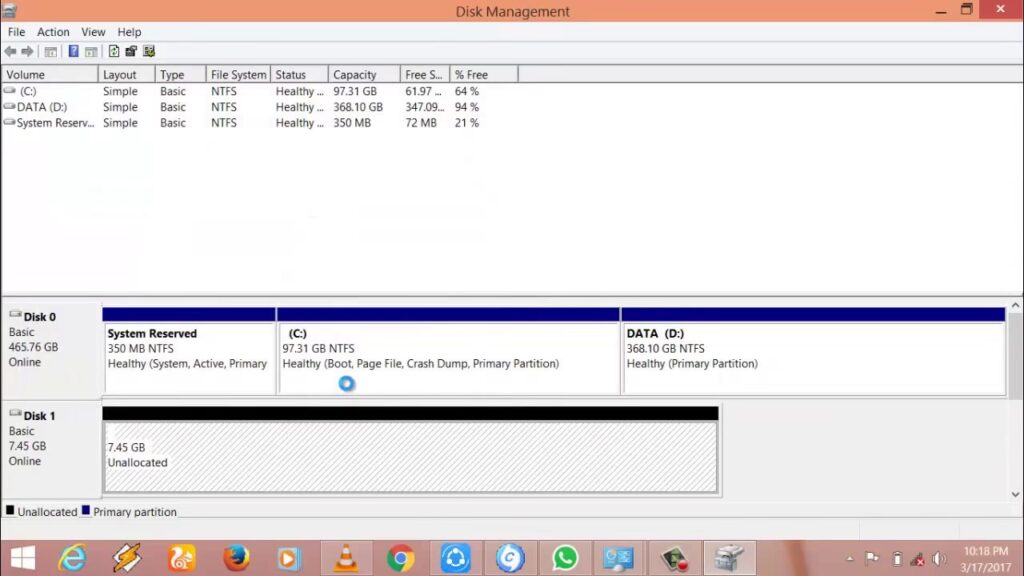Click the Forward arrow in the toolbar

pos(27,52)
